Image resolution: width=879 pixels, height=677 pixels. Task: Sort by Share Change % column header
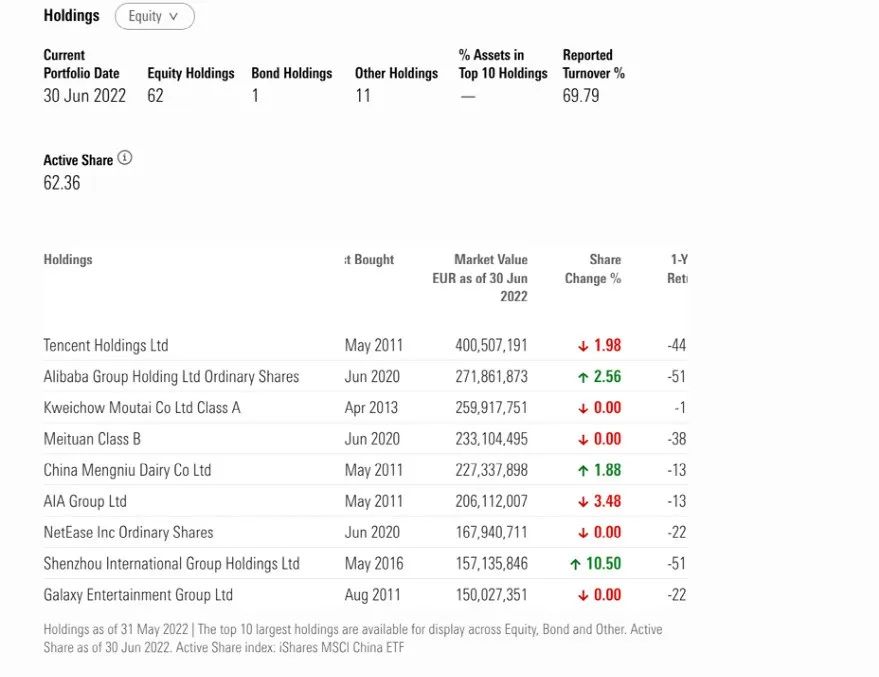pyautogui.click(x=593, y=269)
